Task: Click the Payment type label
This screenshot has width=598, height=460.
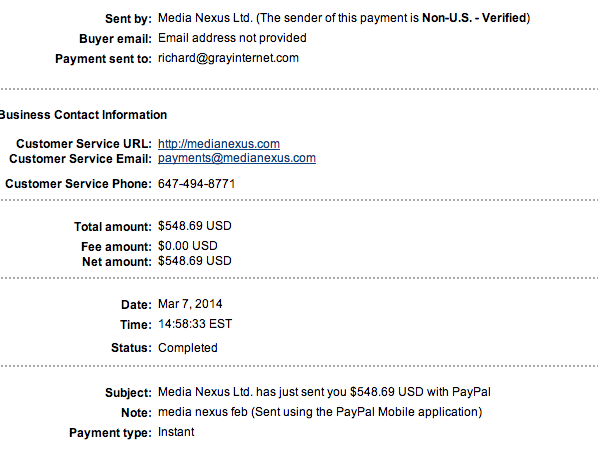Action: pyautogui.click(x=110, y=433)
